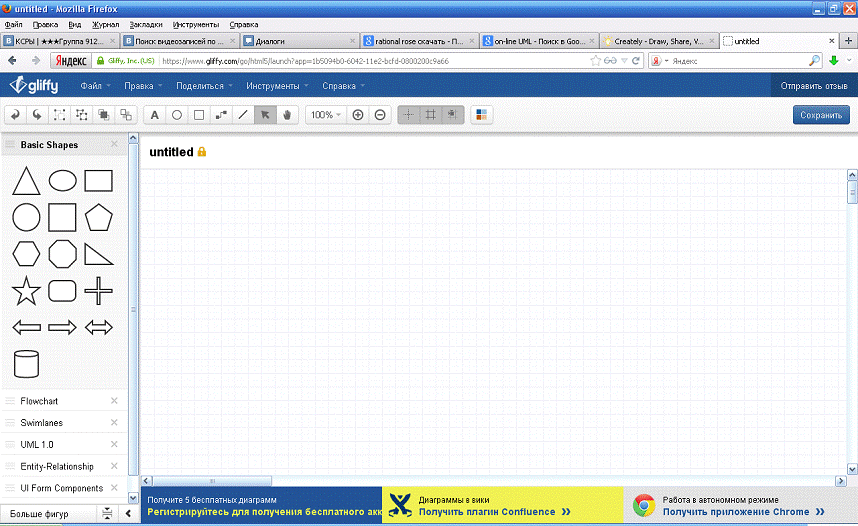
Task: Pick the Line drawing tool
Action: 243,115
